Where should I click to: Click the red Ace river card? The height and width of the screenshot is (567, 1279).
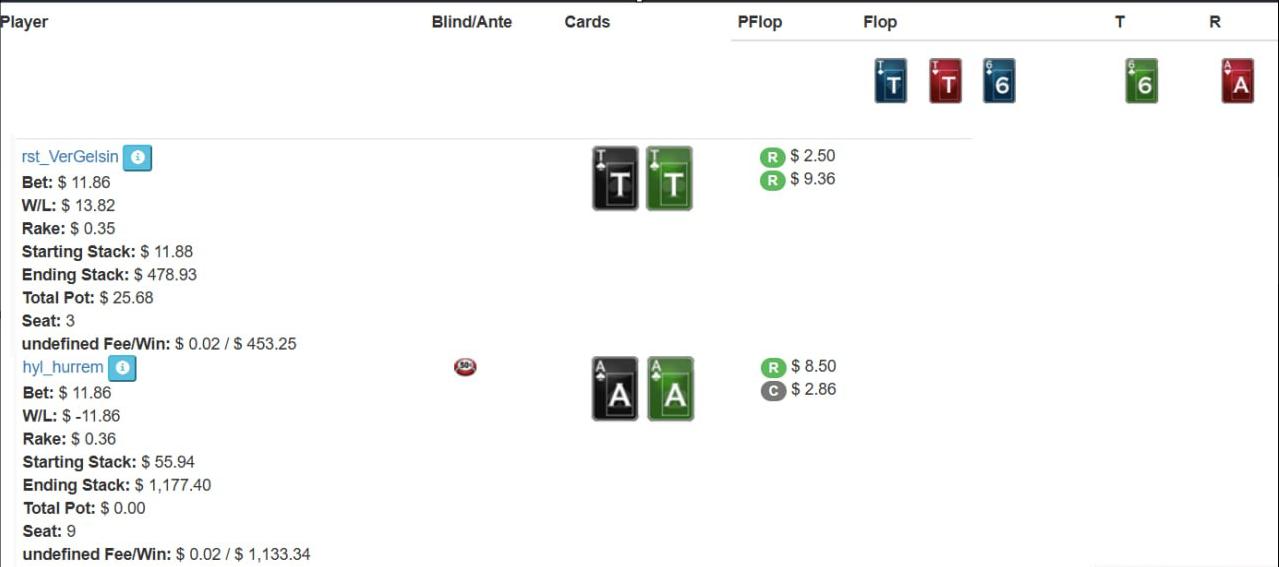coord(1238,81)
